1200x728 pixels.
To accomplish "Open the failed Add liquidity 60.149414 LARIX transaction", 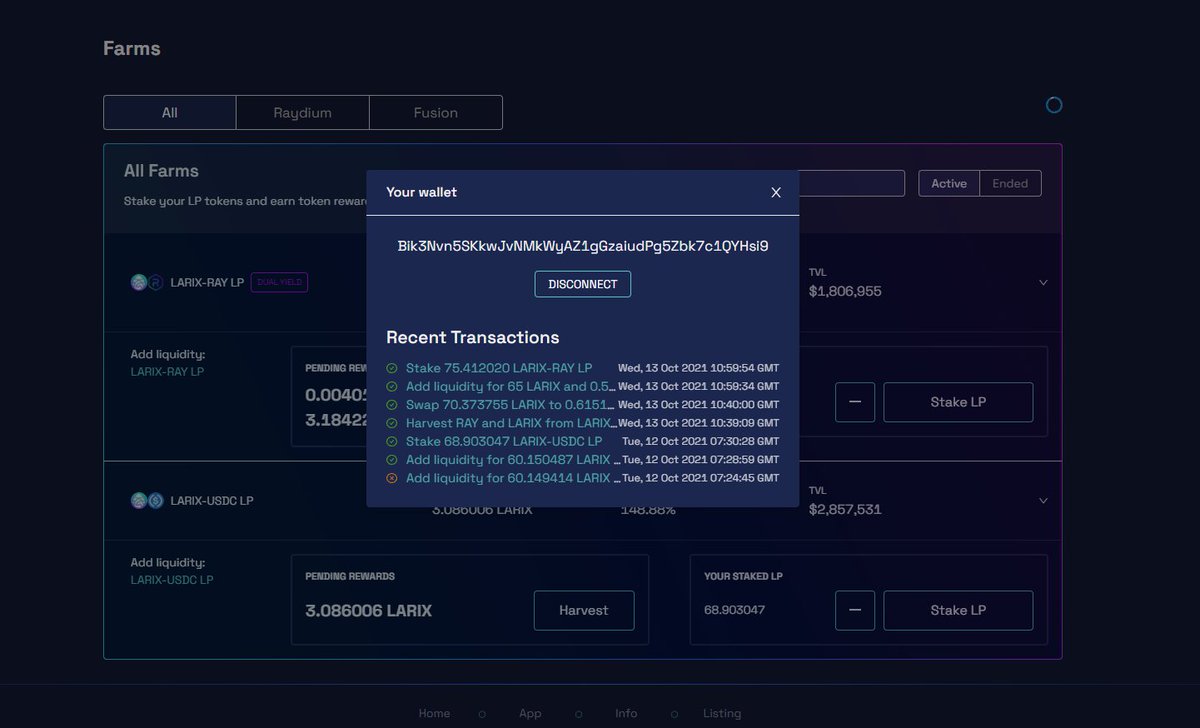I will [x=512, y=478].
